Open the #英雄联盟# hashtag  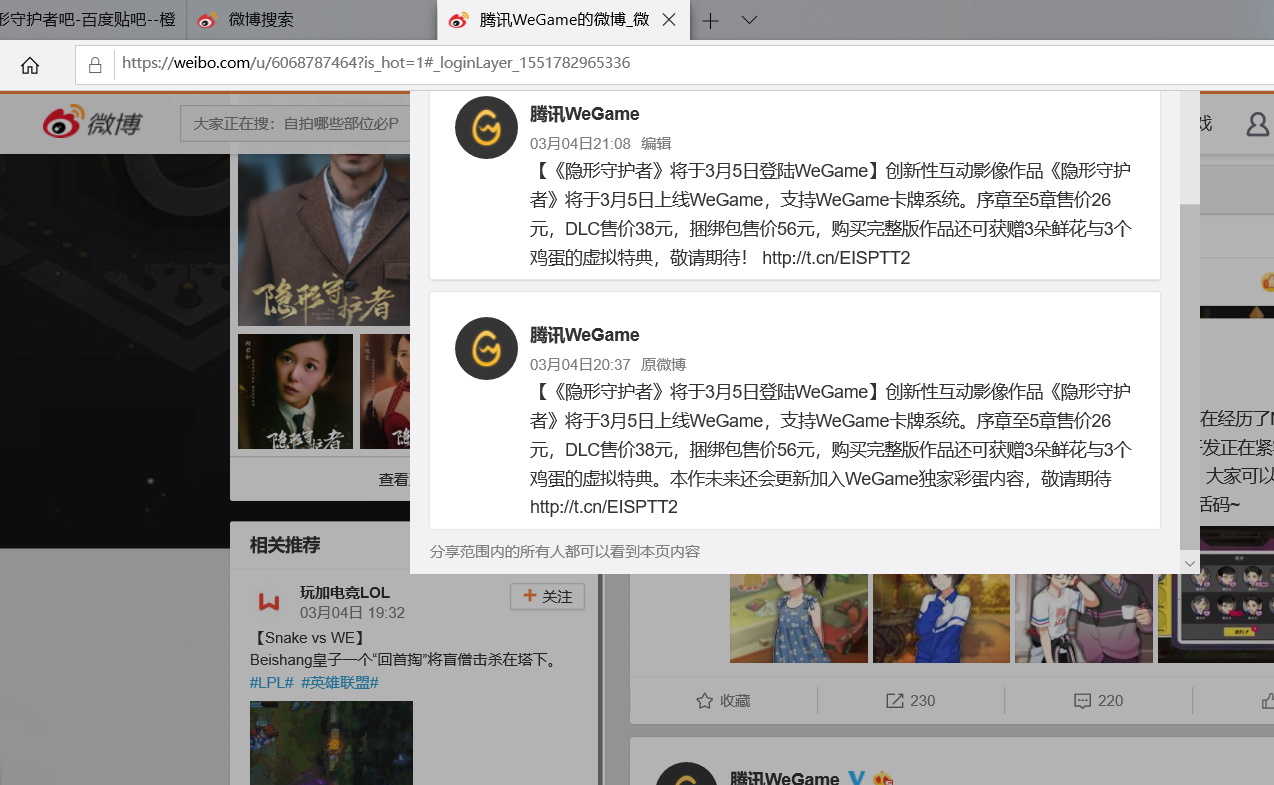point(340,682)
